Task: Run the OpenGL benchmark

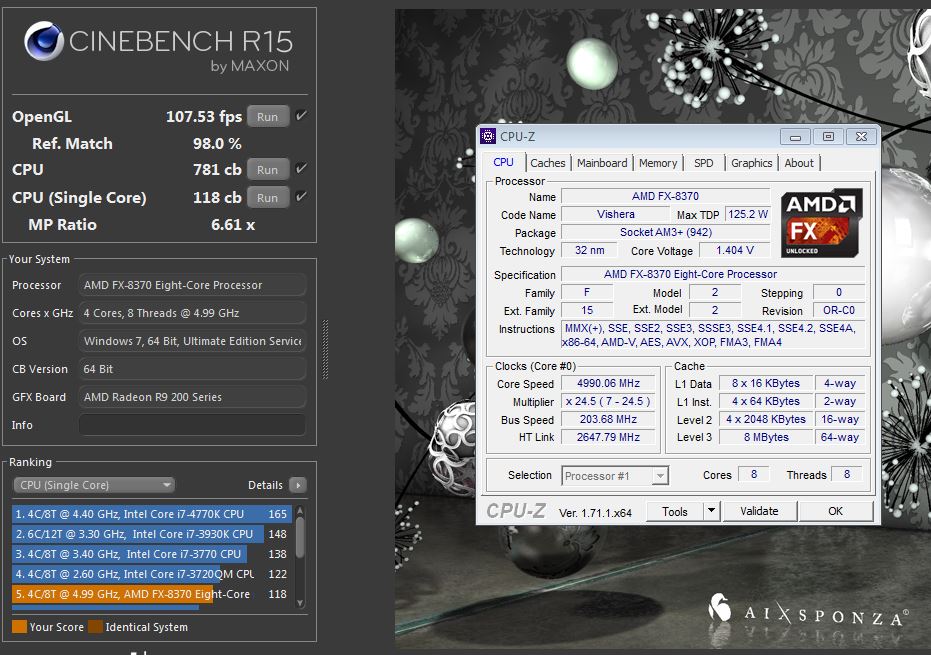Action: pos(268,117)
